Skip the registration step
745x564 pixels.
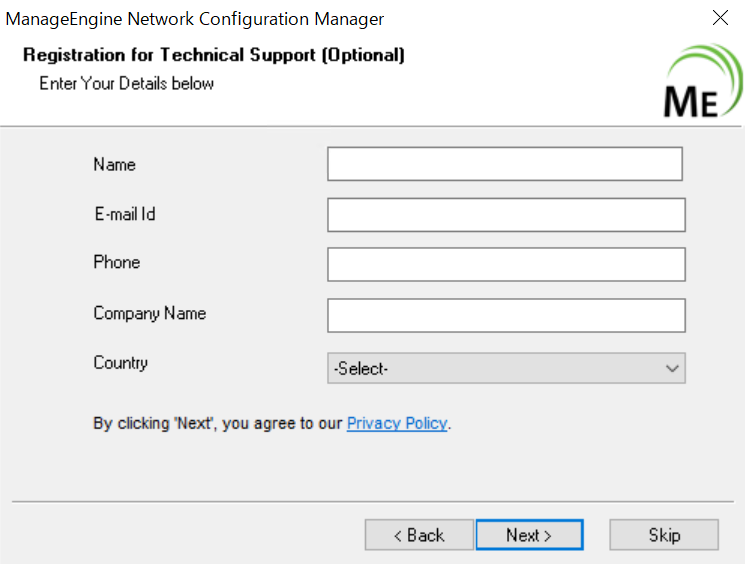pos(664,535)
